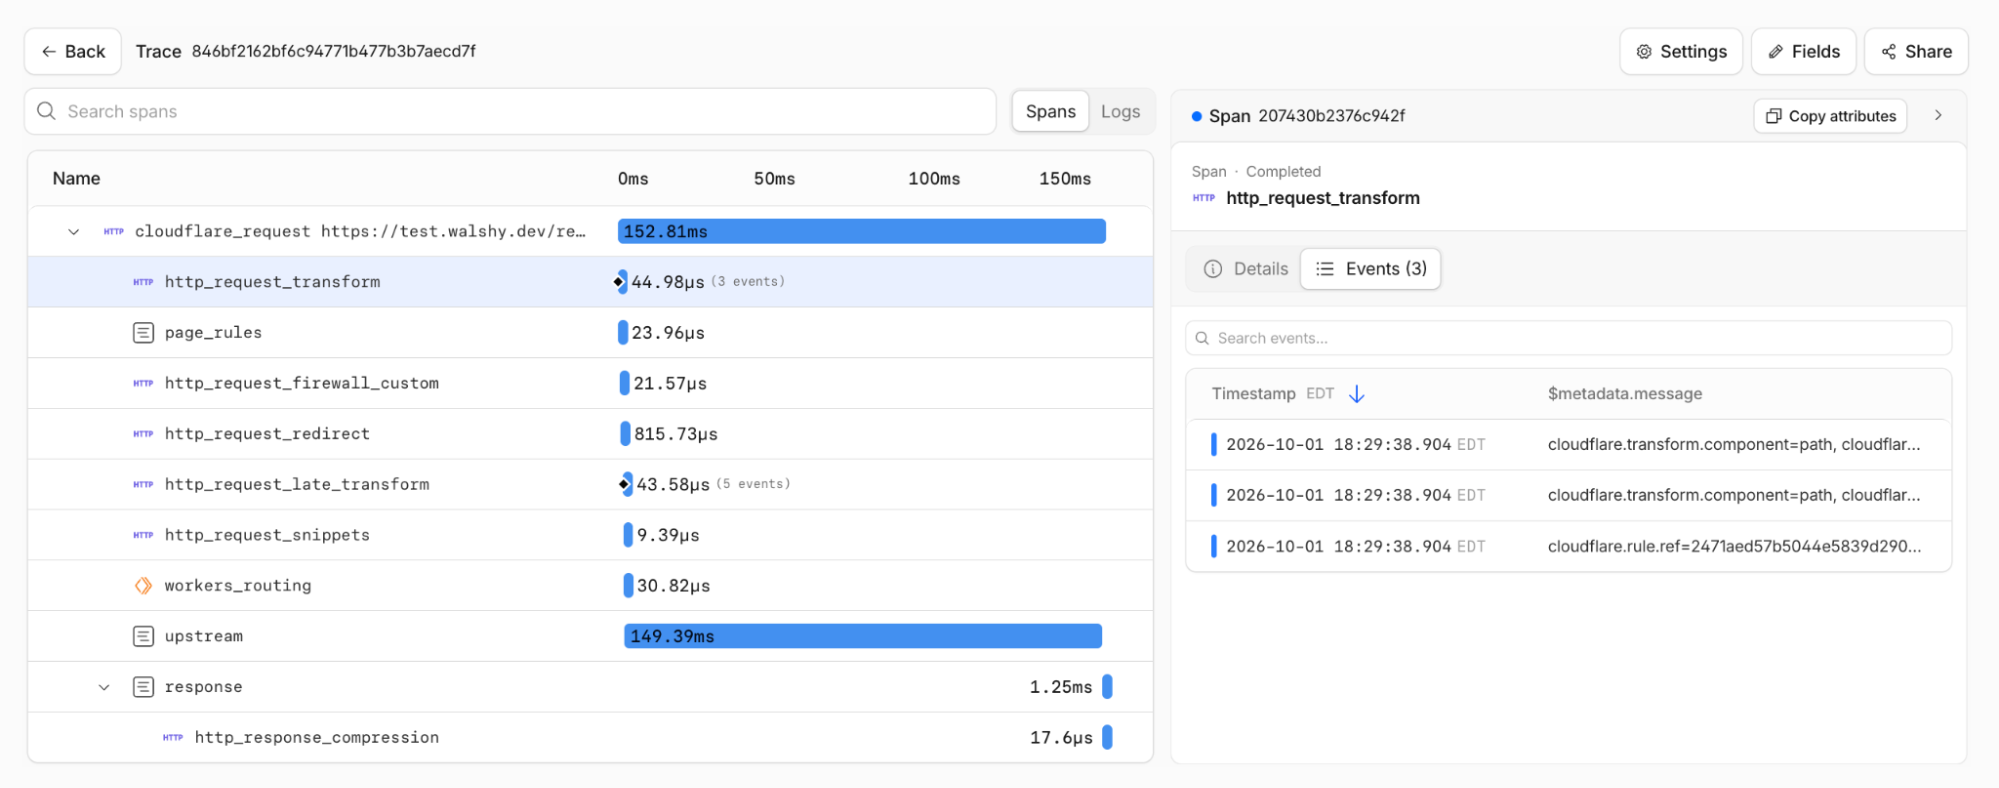
Task: Share this trace
Action: tap(1916, 51)
